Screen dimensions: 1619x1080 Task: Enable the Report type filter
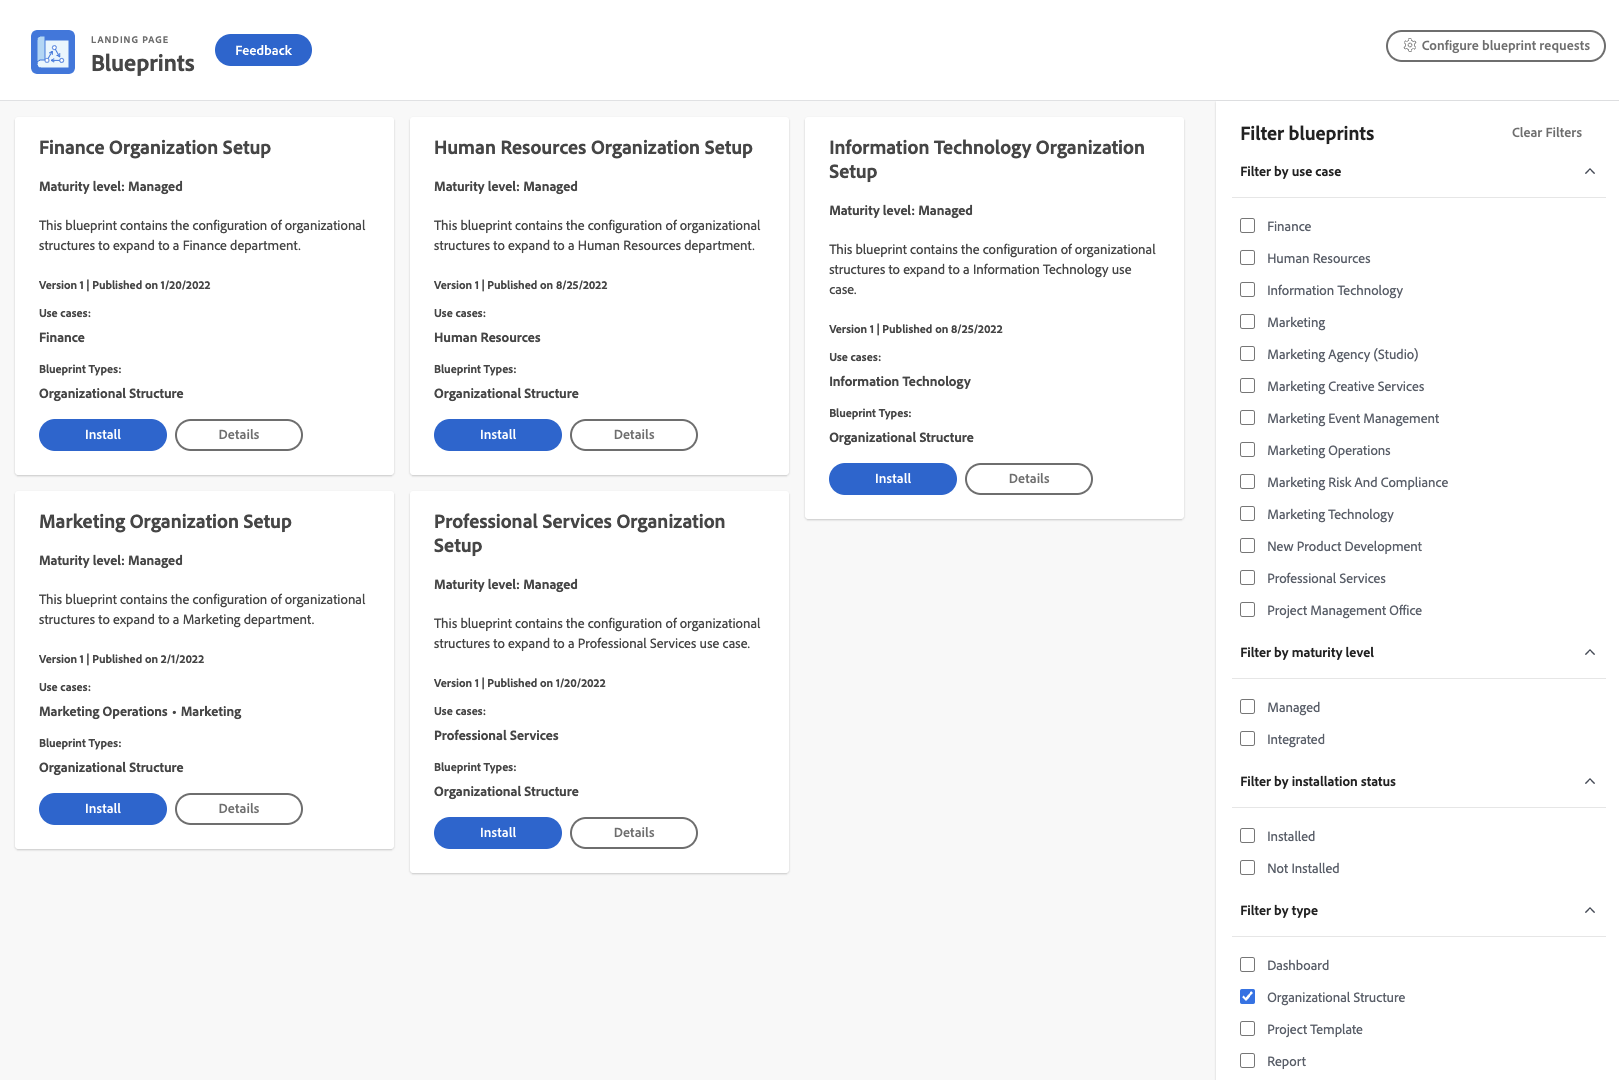(1247, 1060)
